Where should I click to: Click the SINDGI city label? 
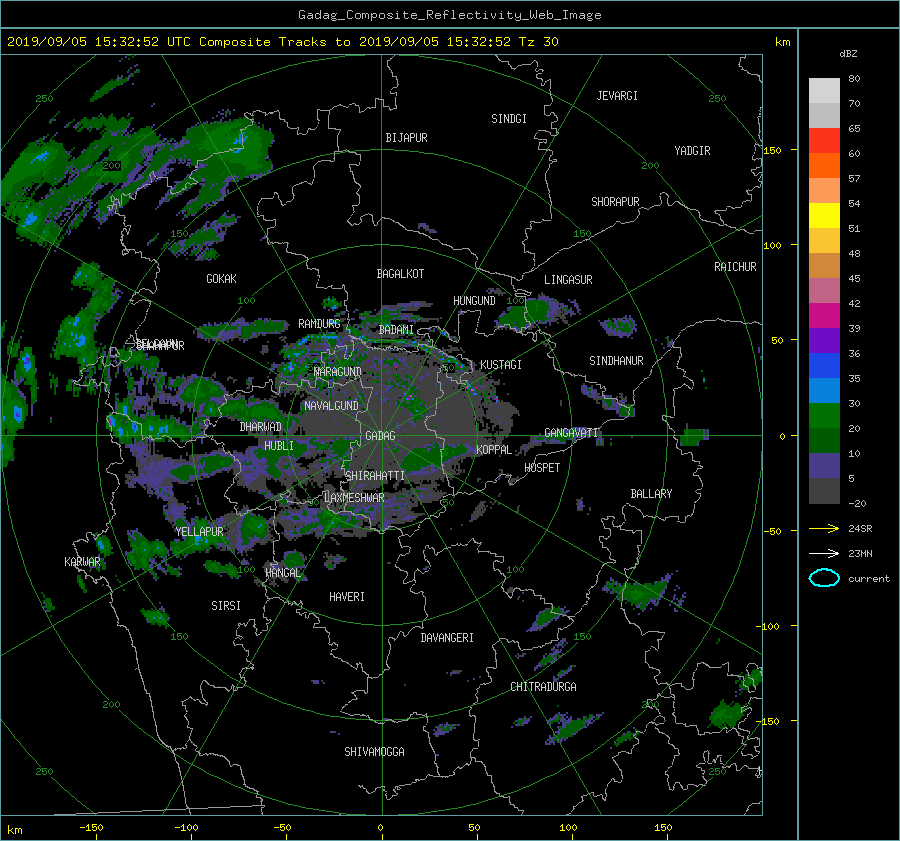(509, 119)
